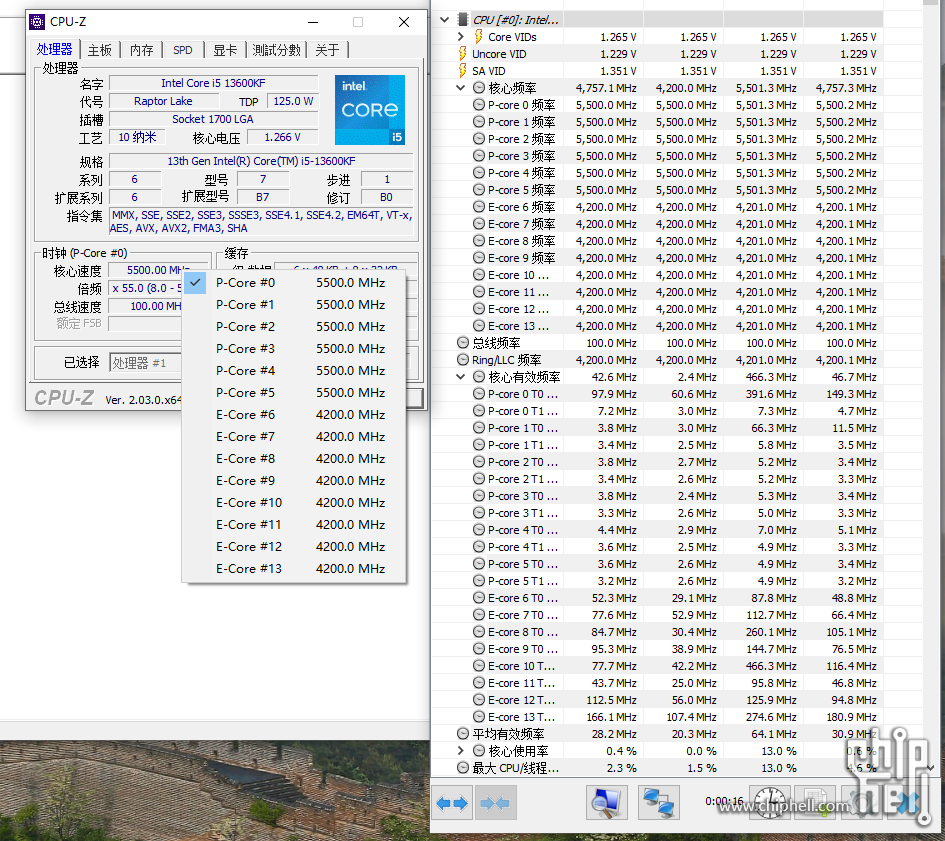
Task: Open the 关于 tab
Action: 327,50
